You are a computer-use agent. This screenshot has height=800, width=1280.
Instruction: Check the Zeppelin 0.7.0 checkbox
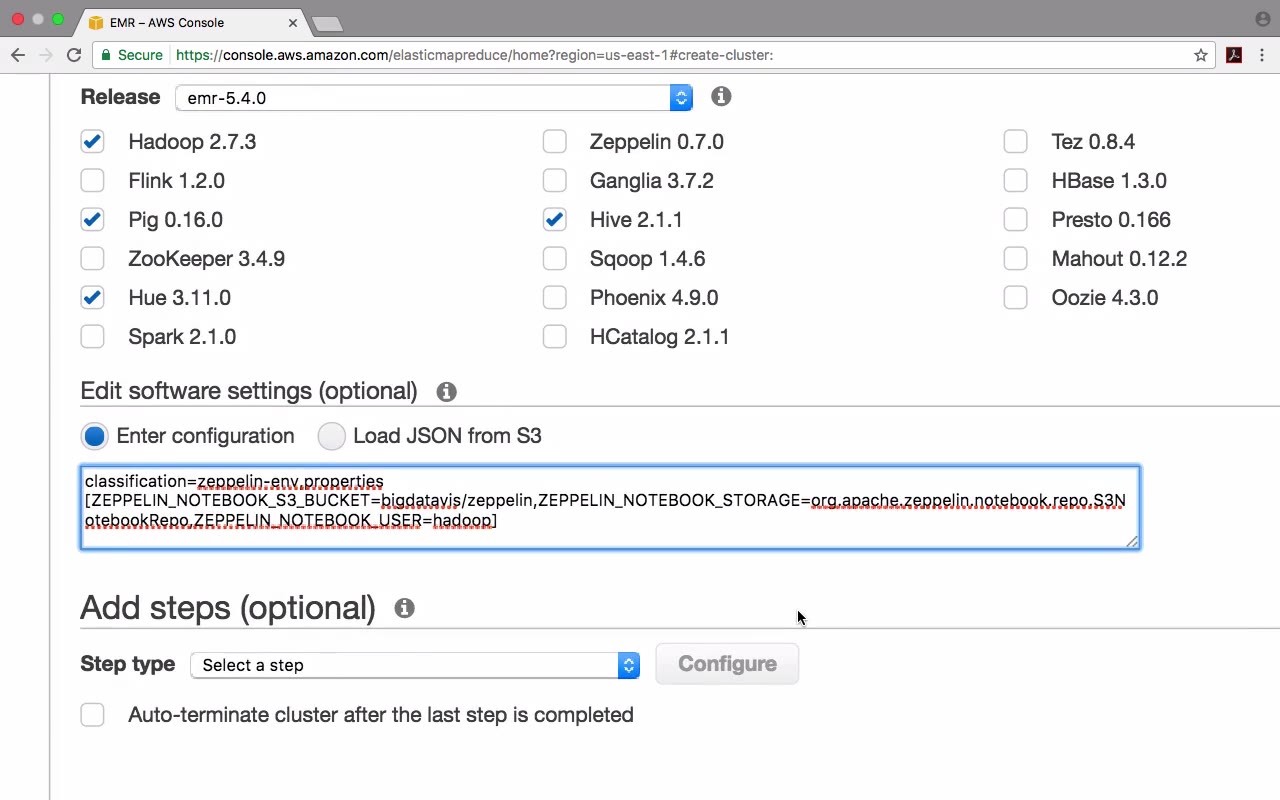[554, 142]
